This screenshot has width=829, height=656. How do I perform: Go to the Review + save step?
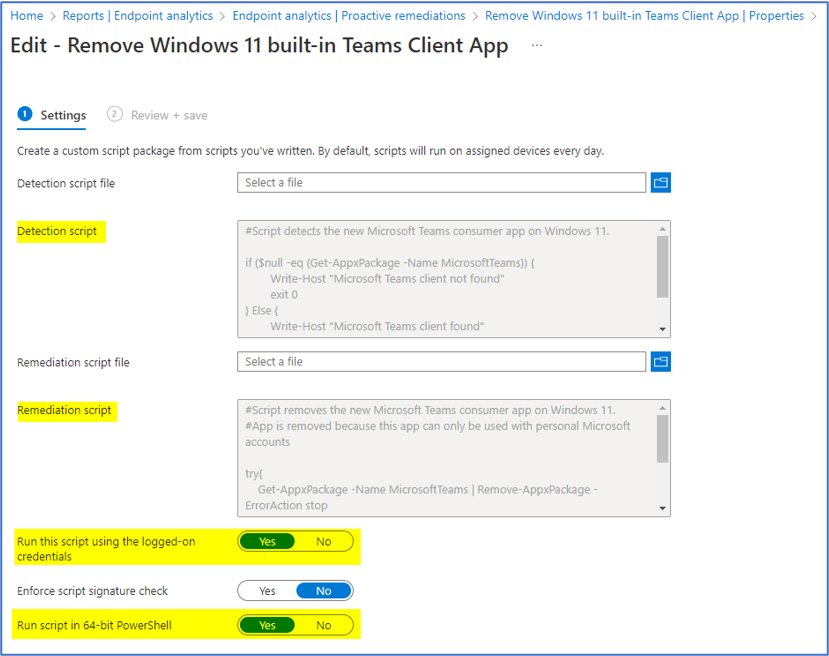[x=158, y=115]
